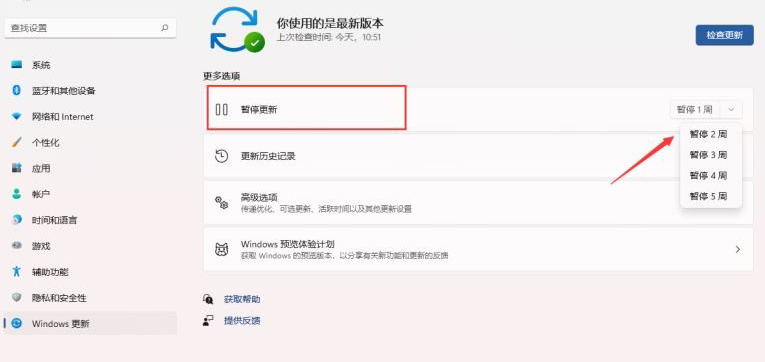This screenshot has width=765, height=362.
Task: Click the 你使用的是最新版本 status heading
Action: [x=330, y=22]
